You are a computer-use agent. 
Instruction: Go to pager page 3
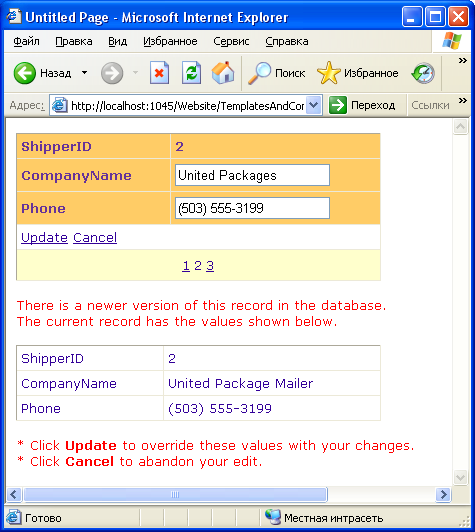click(210, 266)
